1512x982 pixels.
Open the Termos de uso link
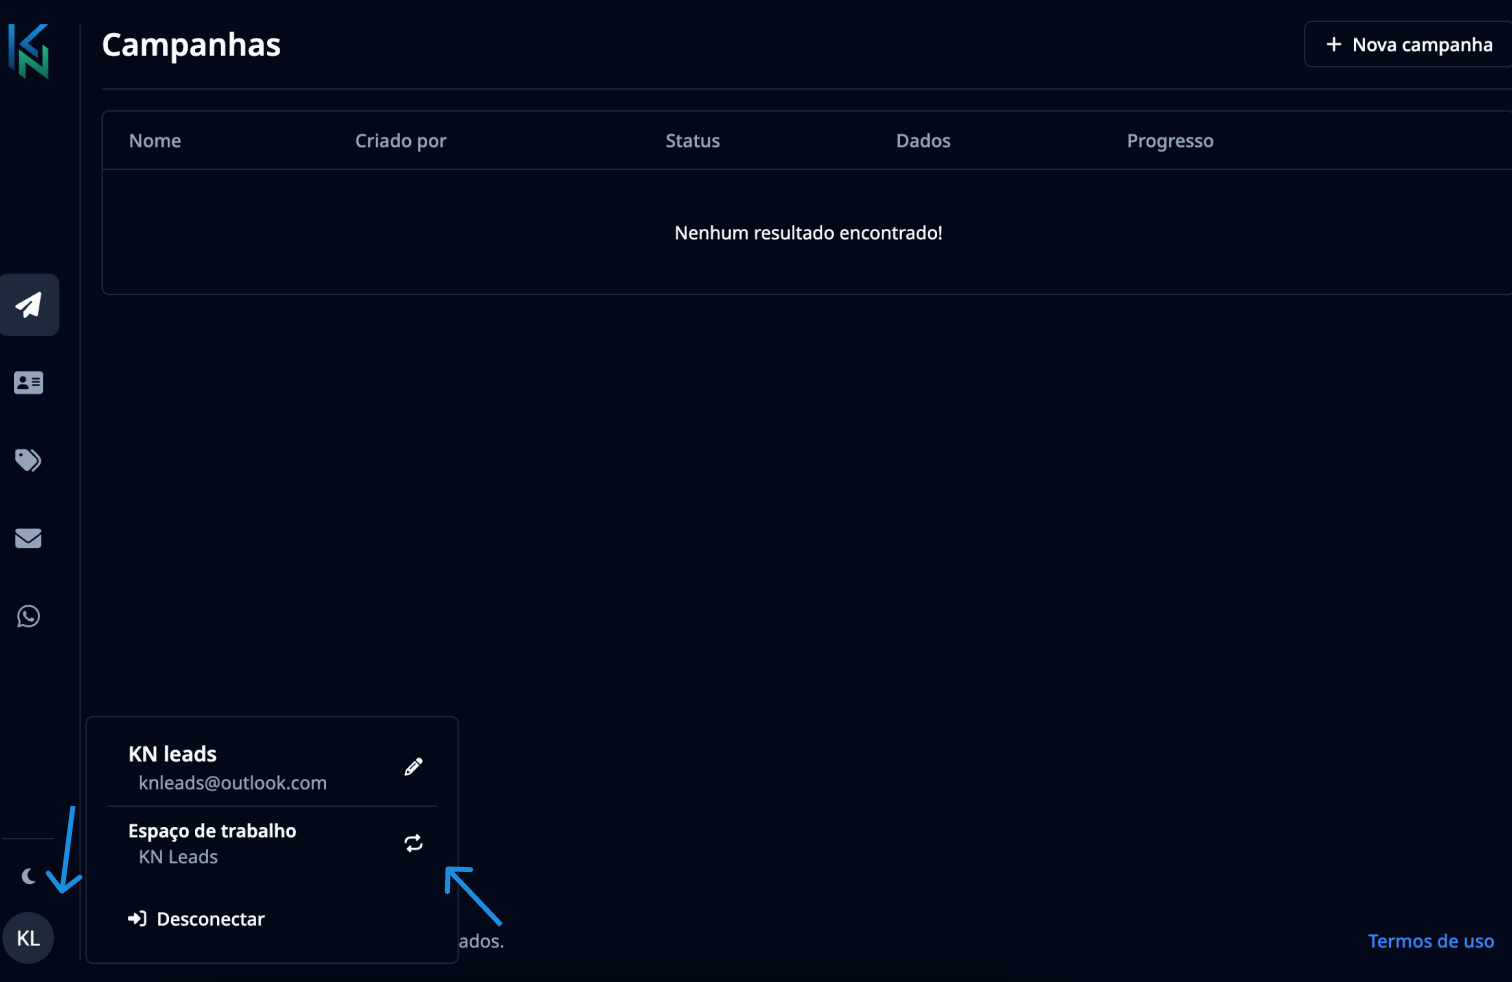[x=1431, y=941]
